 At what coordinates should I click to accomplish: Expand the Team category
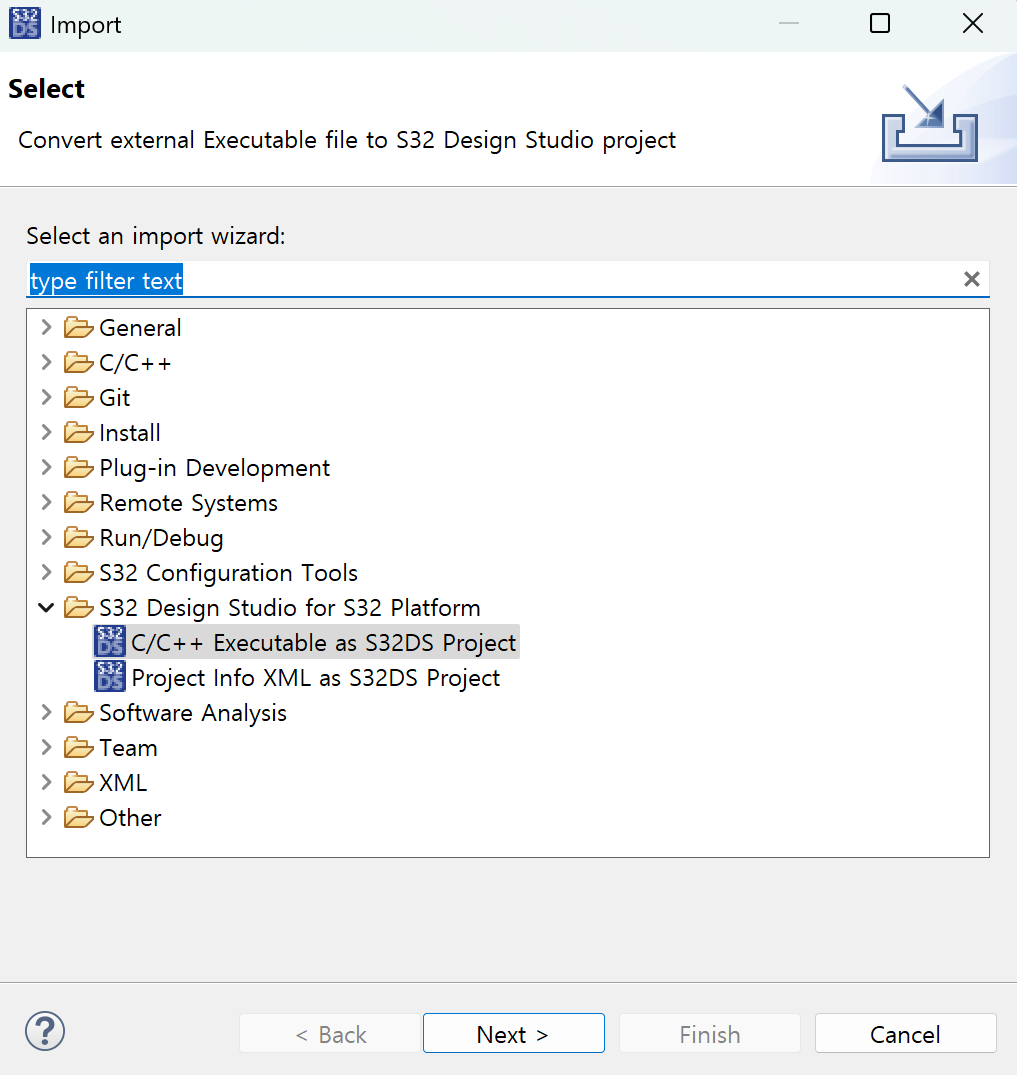46,747
